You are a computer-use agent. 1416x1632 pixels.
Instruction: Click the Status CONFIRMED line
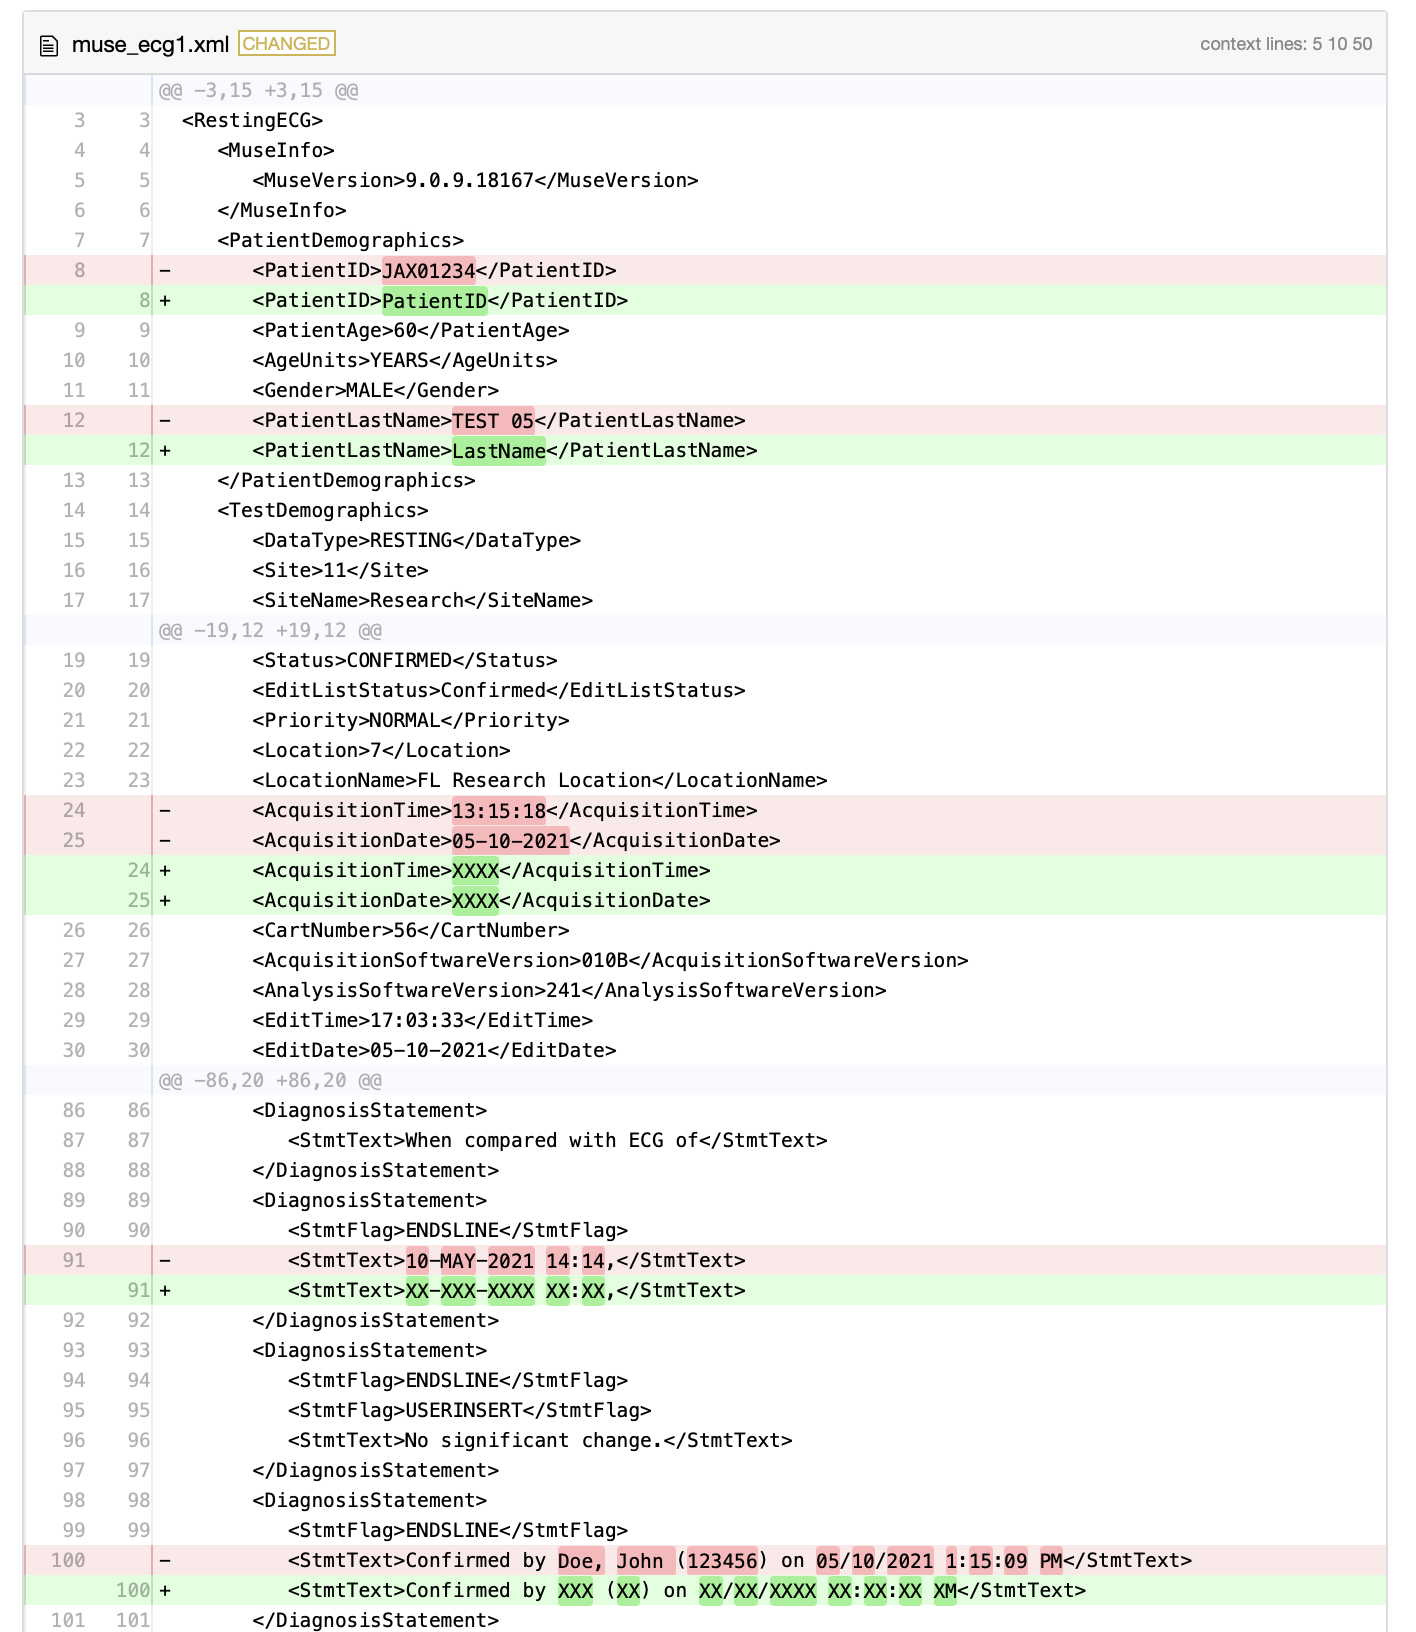pyautogui.click(x=405, y=660)
